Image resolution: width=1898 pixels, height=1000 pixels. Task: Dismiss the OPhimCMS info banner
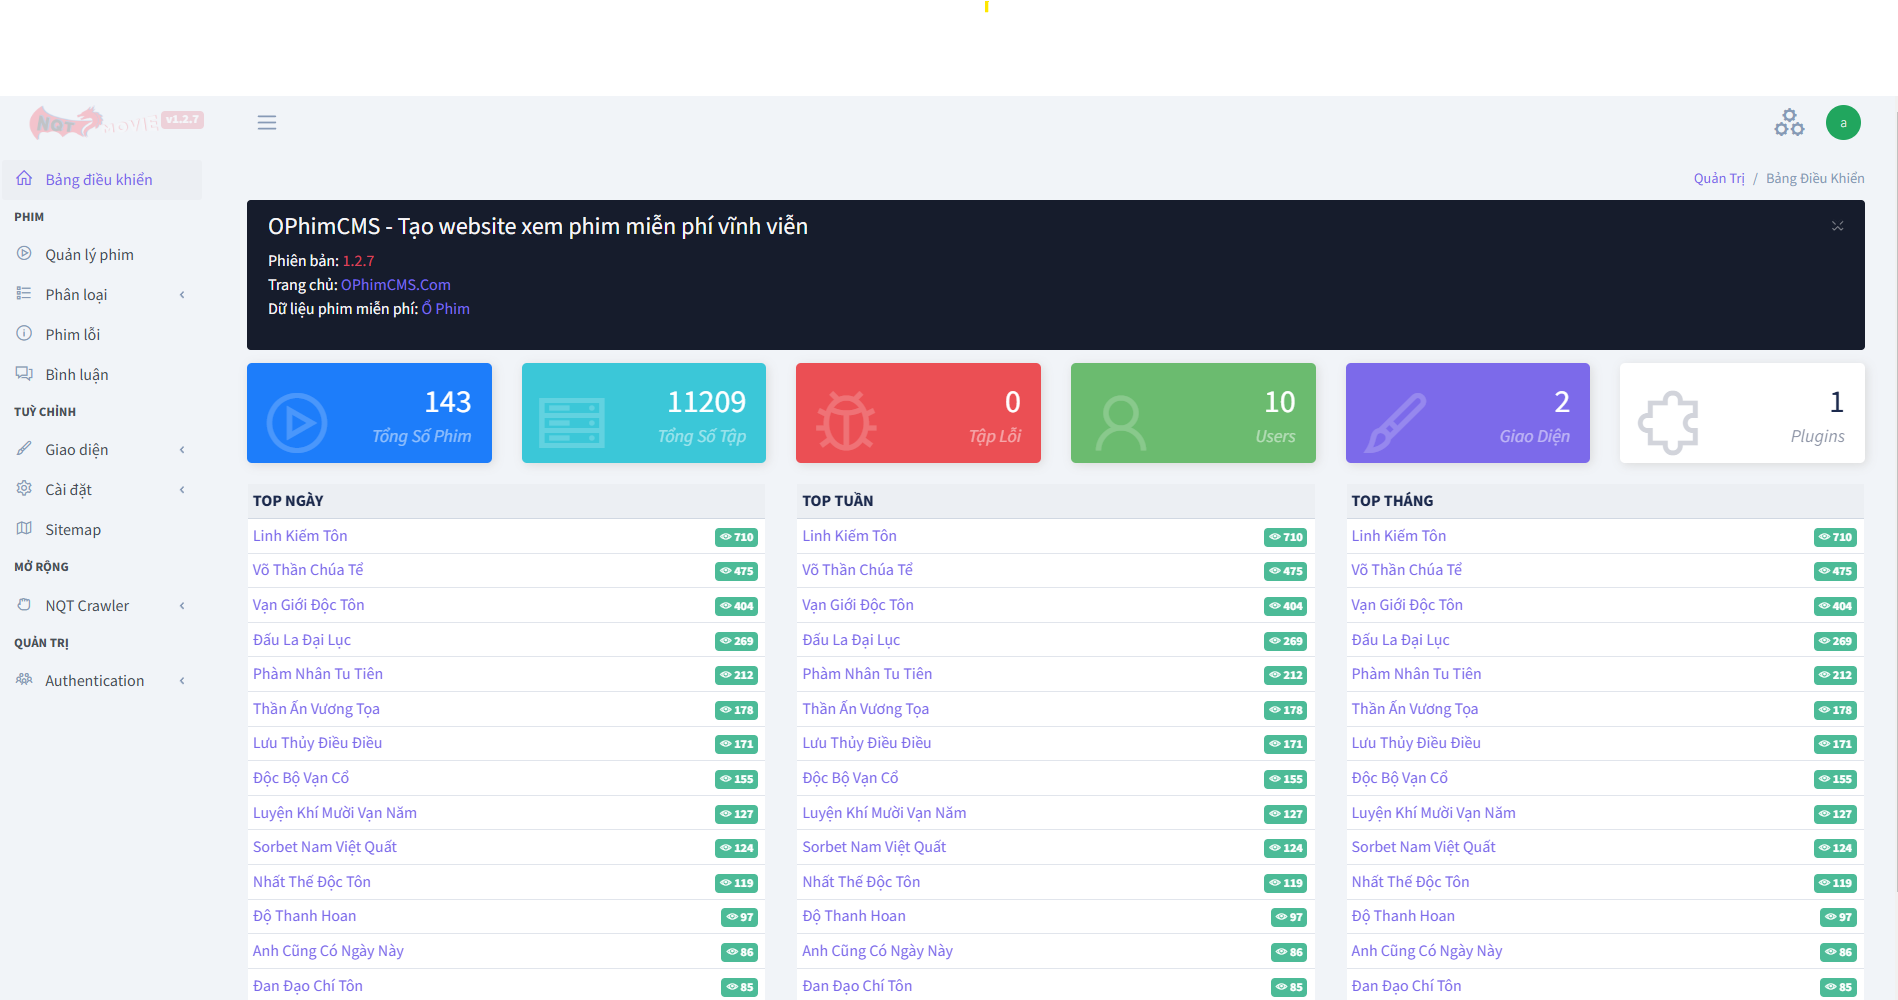pyautogui.click(x=1837, y=226)
